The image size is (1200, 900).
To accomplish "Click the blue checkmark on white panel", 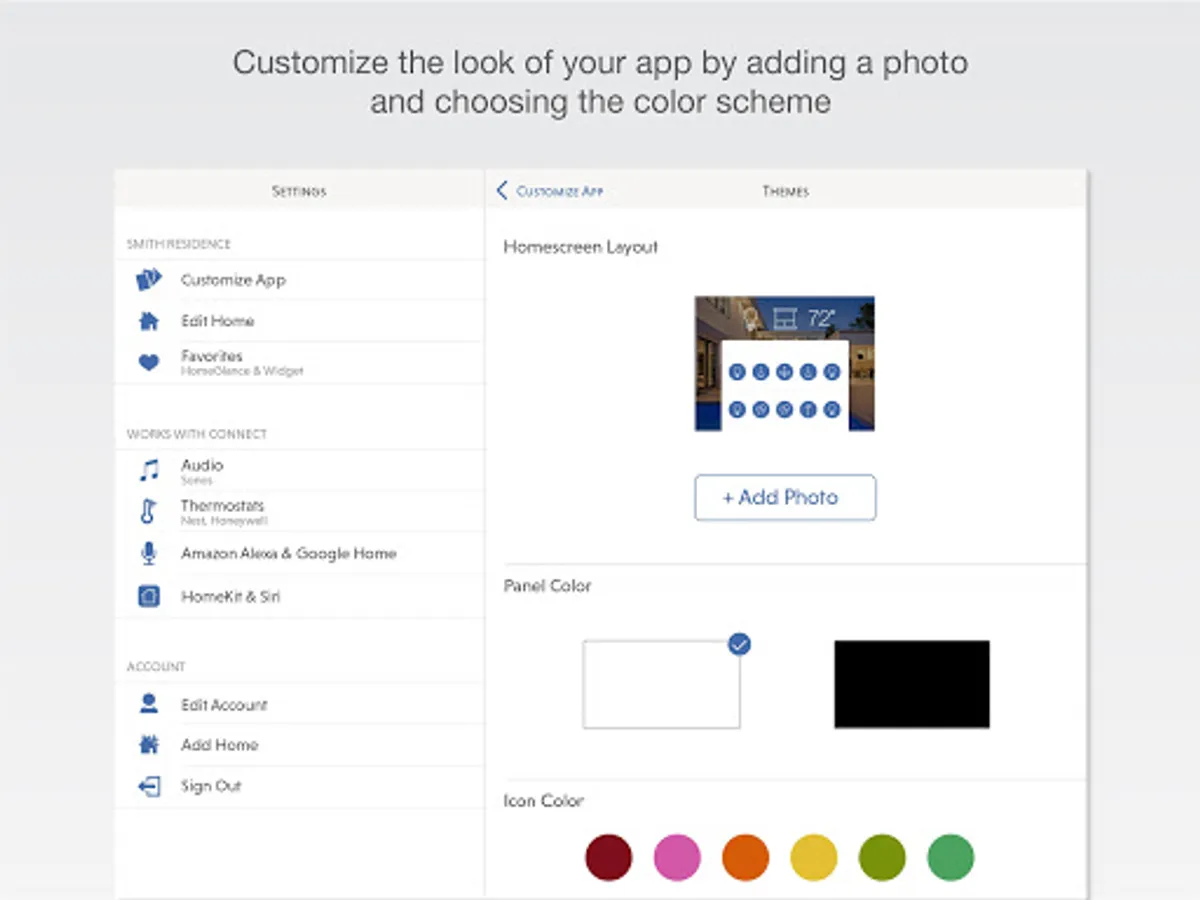I will (x=739, y=644).
